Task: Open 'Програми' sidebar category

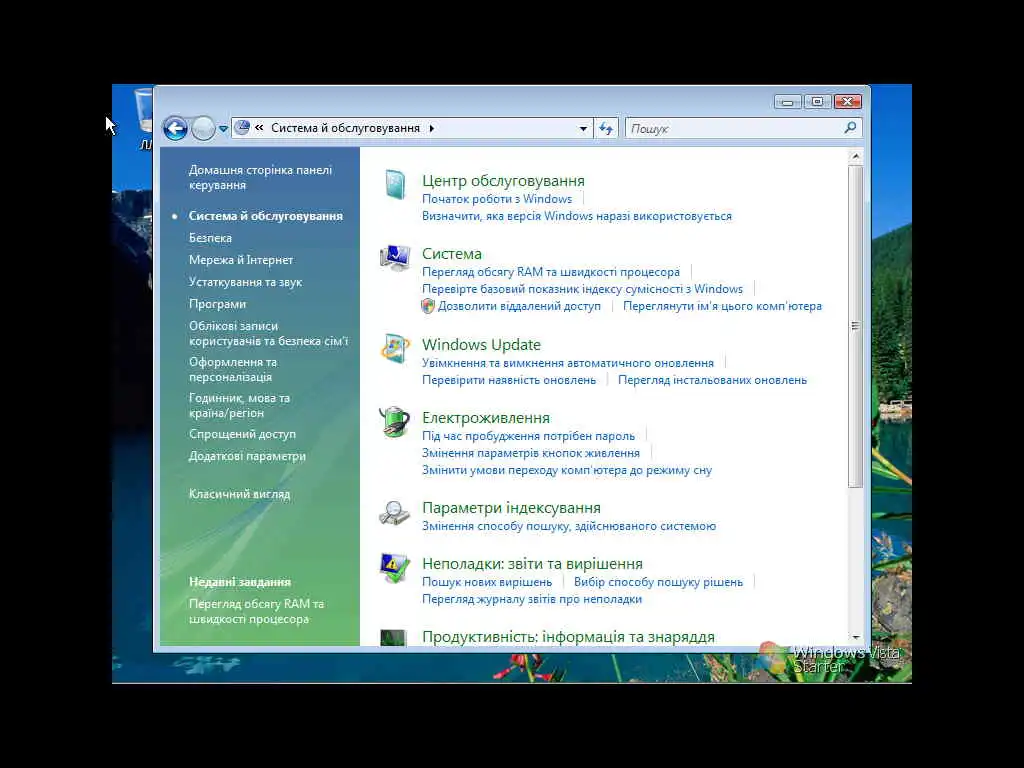Action: coord(217,304)
